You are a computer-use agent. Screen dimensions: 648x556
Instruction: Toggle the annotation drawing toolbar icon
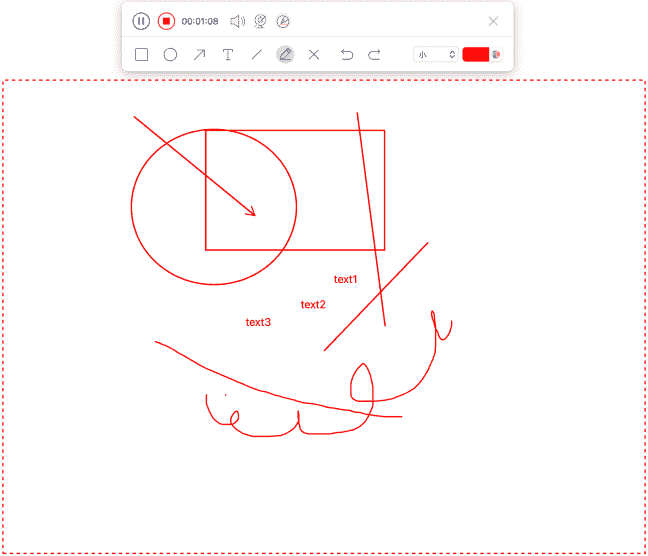tap(283, 21)
